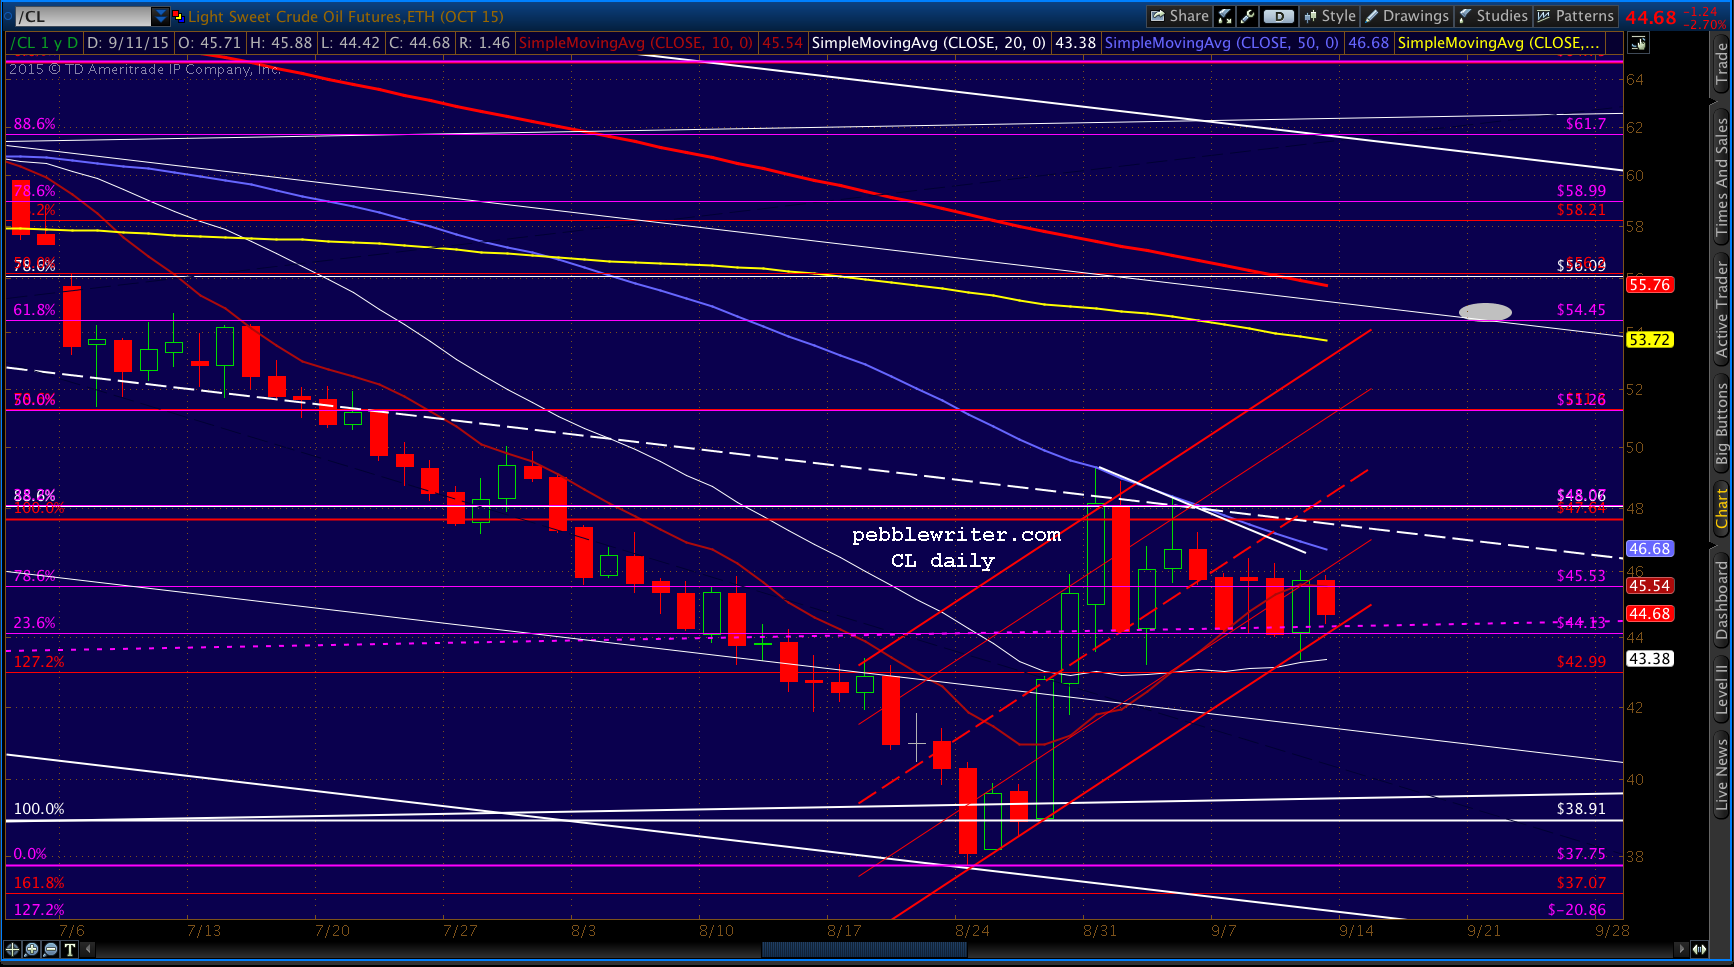Open the Drawings dropdown menu
Viewport: 1734px width, 967px height.
point(1407,16)
